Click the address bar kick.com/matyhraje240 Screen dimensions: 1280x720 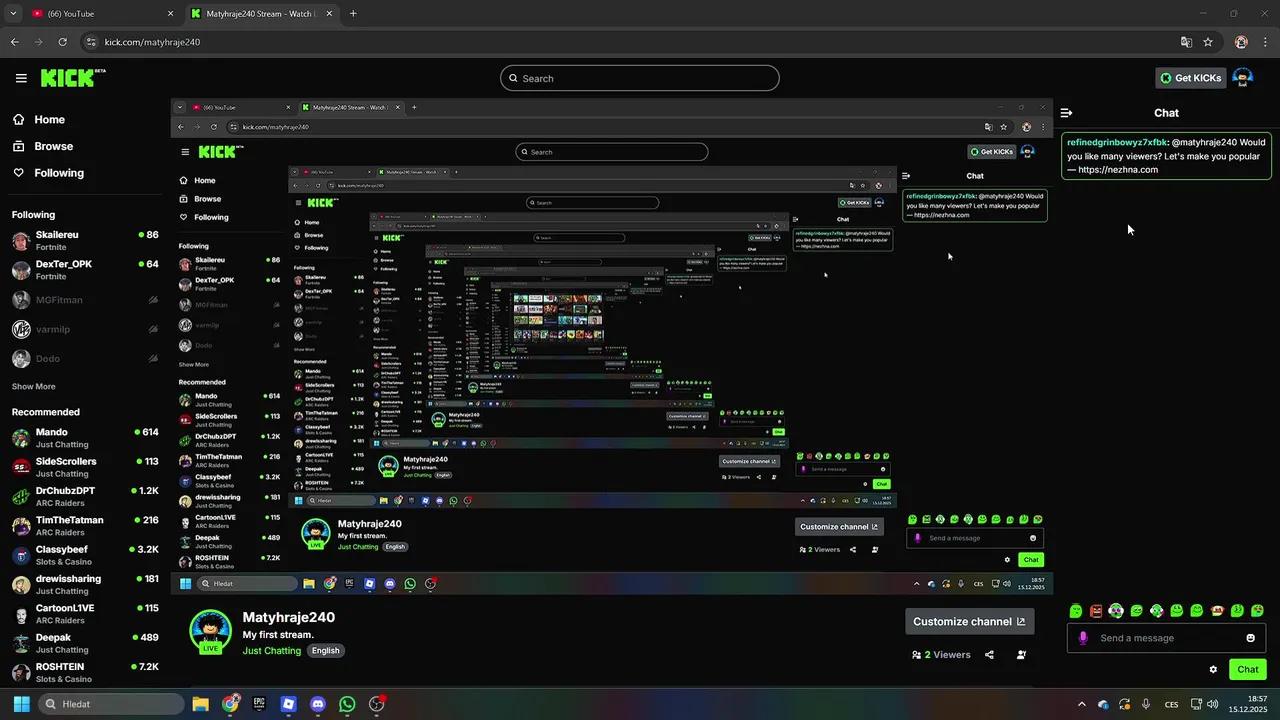[152, 42]
